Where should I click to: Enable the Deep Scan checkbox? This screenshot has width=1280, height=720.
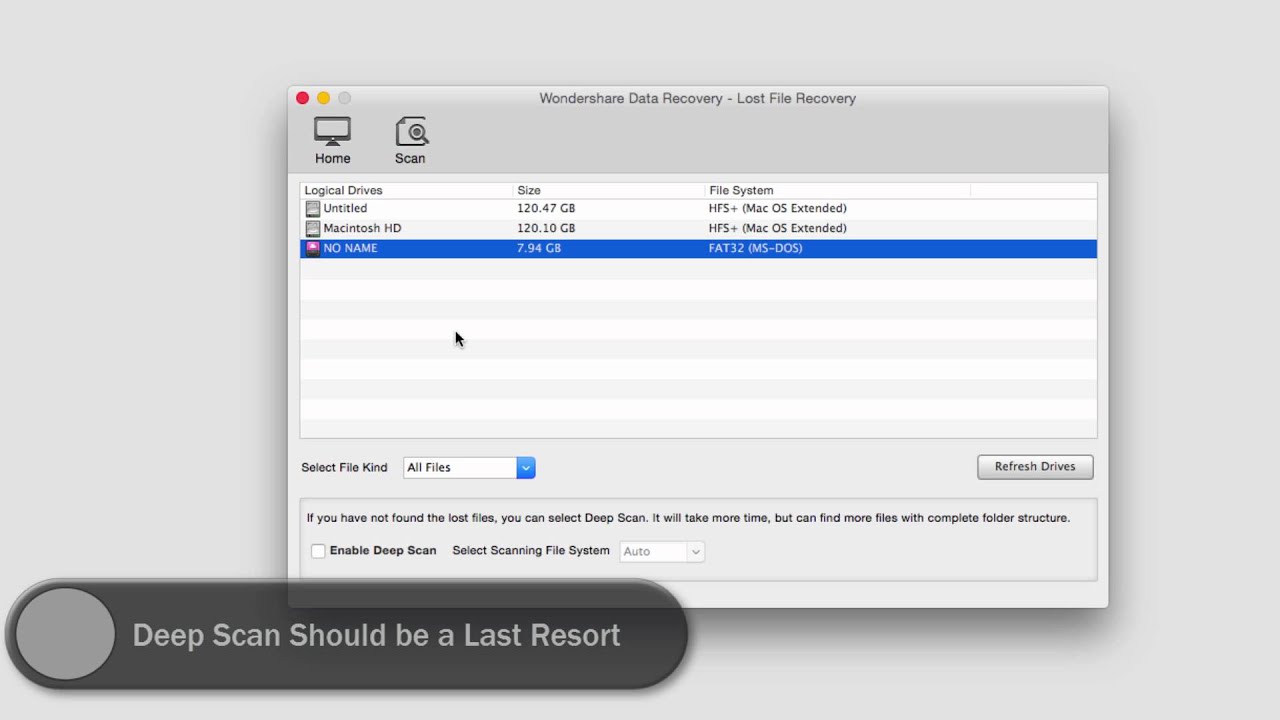pos(318,551)
